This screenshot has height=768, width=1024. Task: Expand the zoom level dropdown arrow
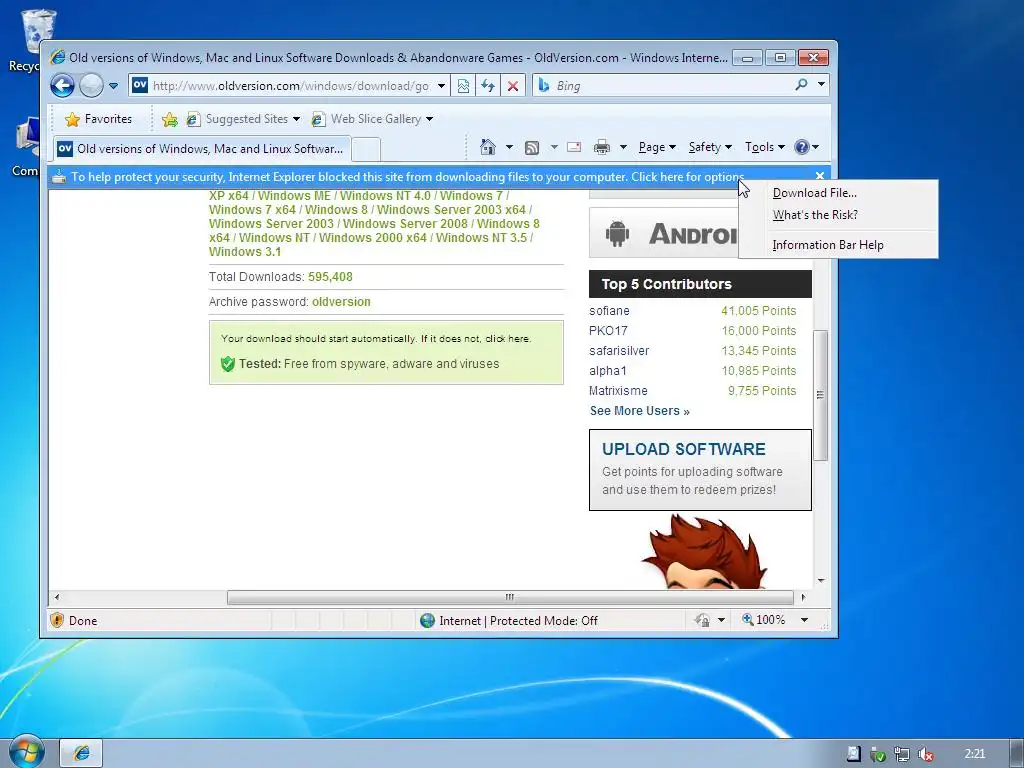(x=805, y=620)
